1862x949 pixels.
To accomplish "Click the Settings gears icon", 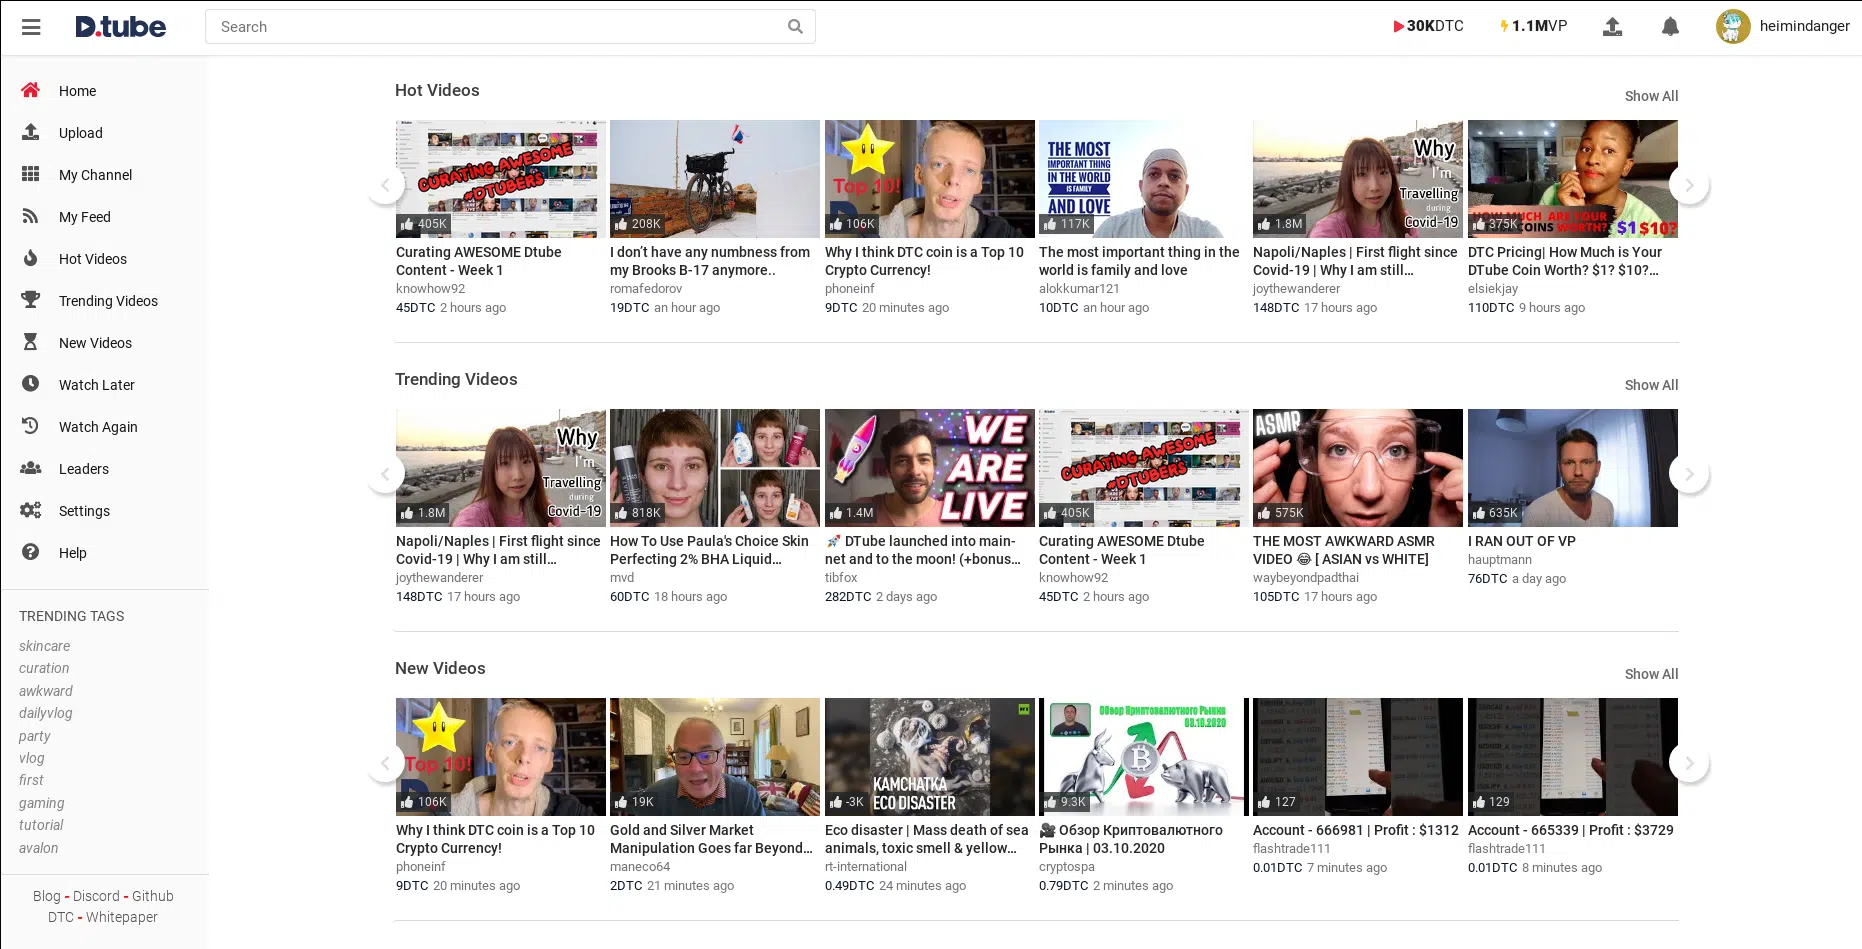I will [31, 510].
